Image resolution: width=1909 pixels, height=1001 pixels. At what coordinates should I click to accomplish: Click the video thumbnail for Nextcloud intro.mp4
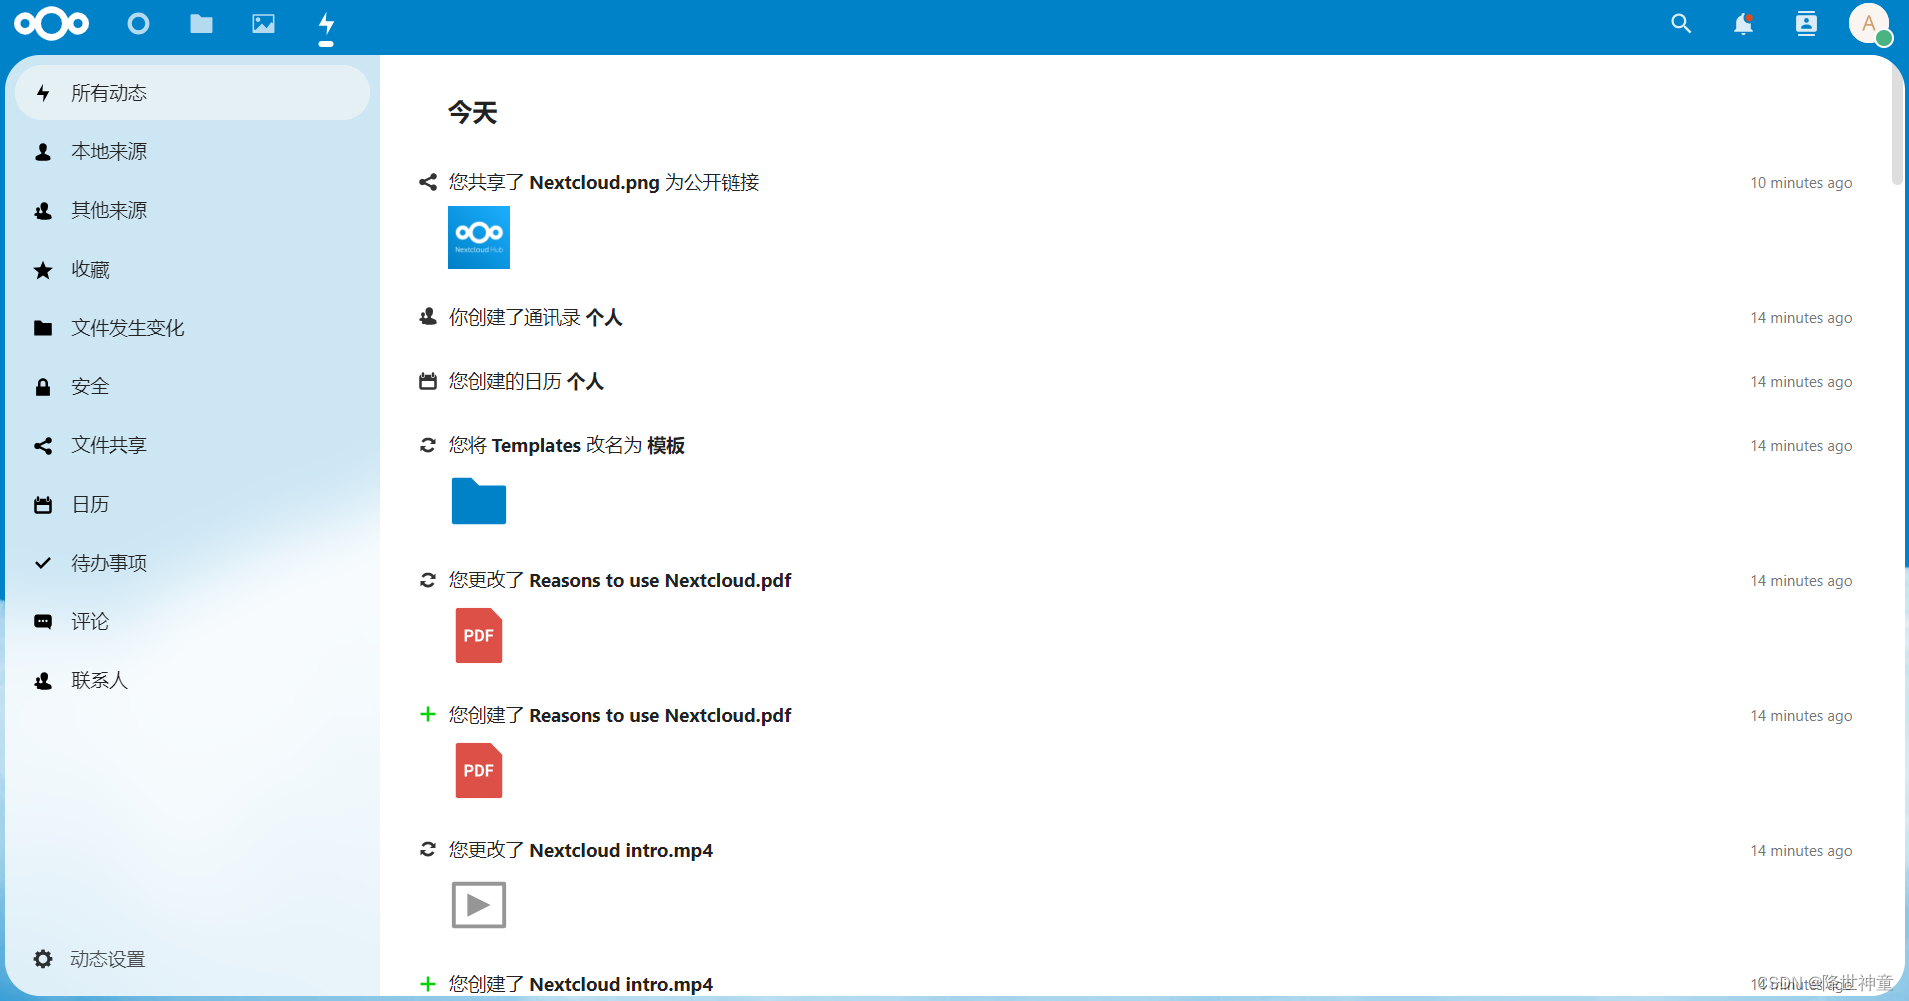[479, 905]
